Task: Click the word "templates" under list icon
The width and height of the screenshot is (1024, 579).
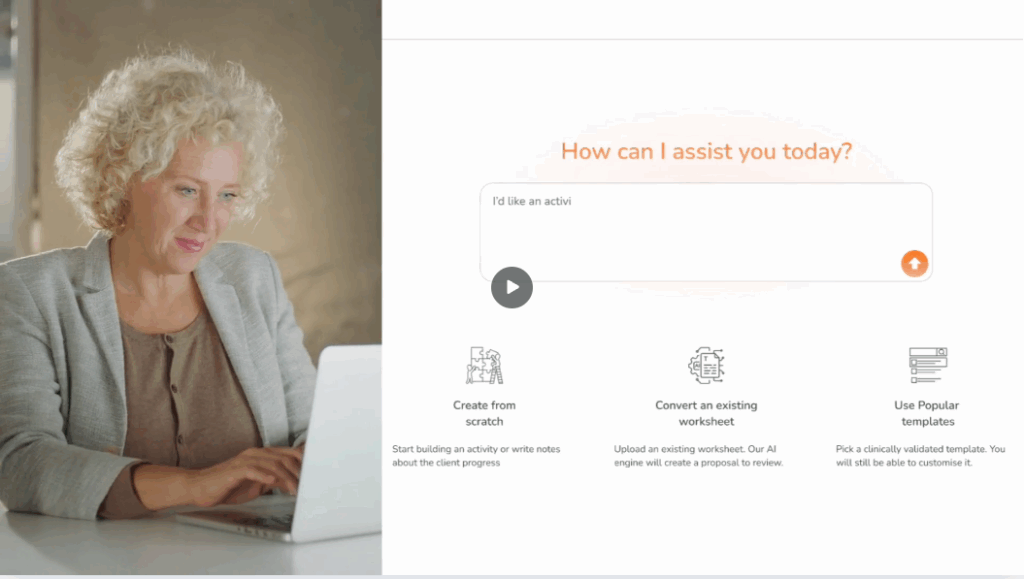Action: point(928,422)
